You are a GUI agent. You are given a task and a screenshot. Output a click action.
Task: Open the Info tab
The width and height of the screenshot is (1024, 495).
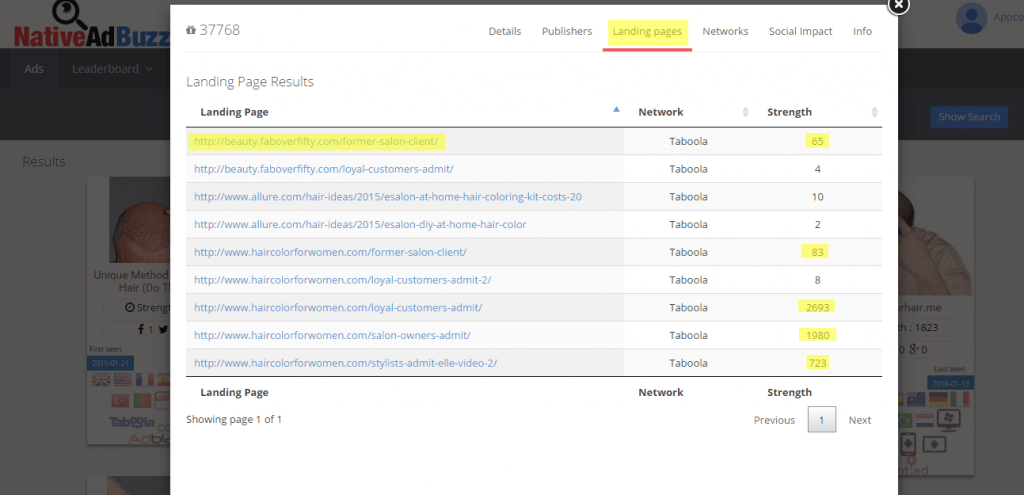(862, 31)
